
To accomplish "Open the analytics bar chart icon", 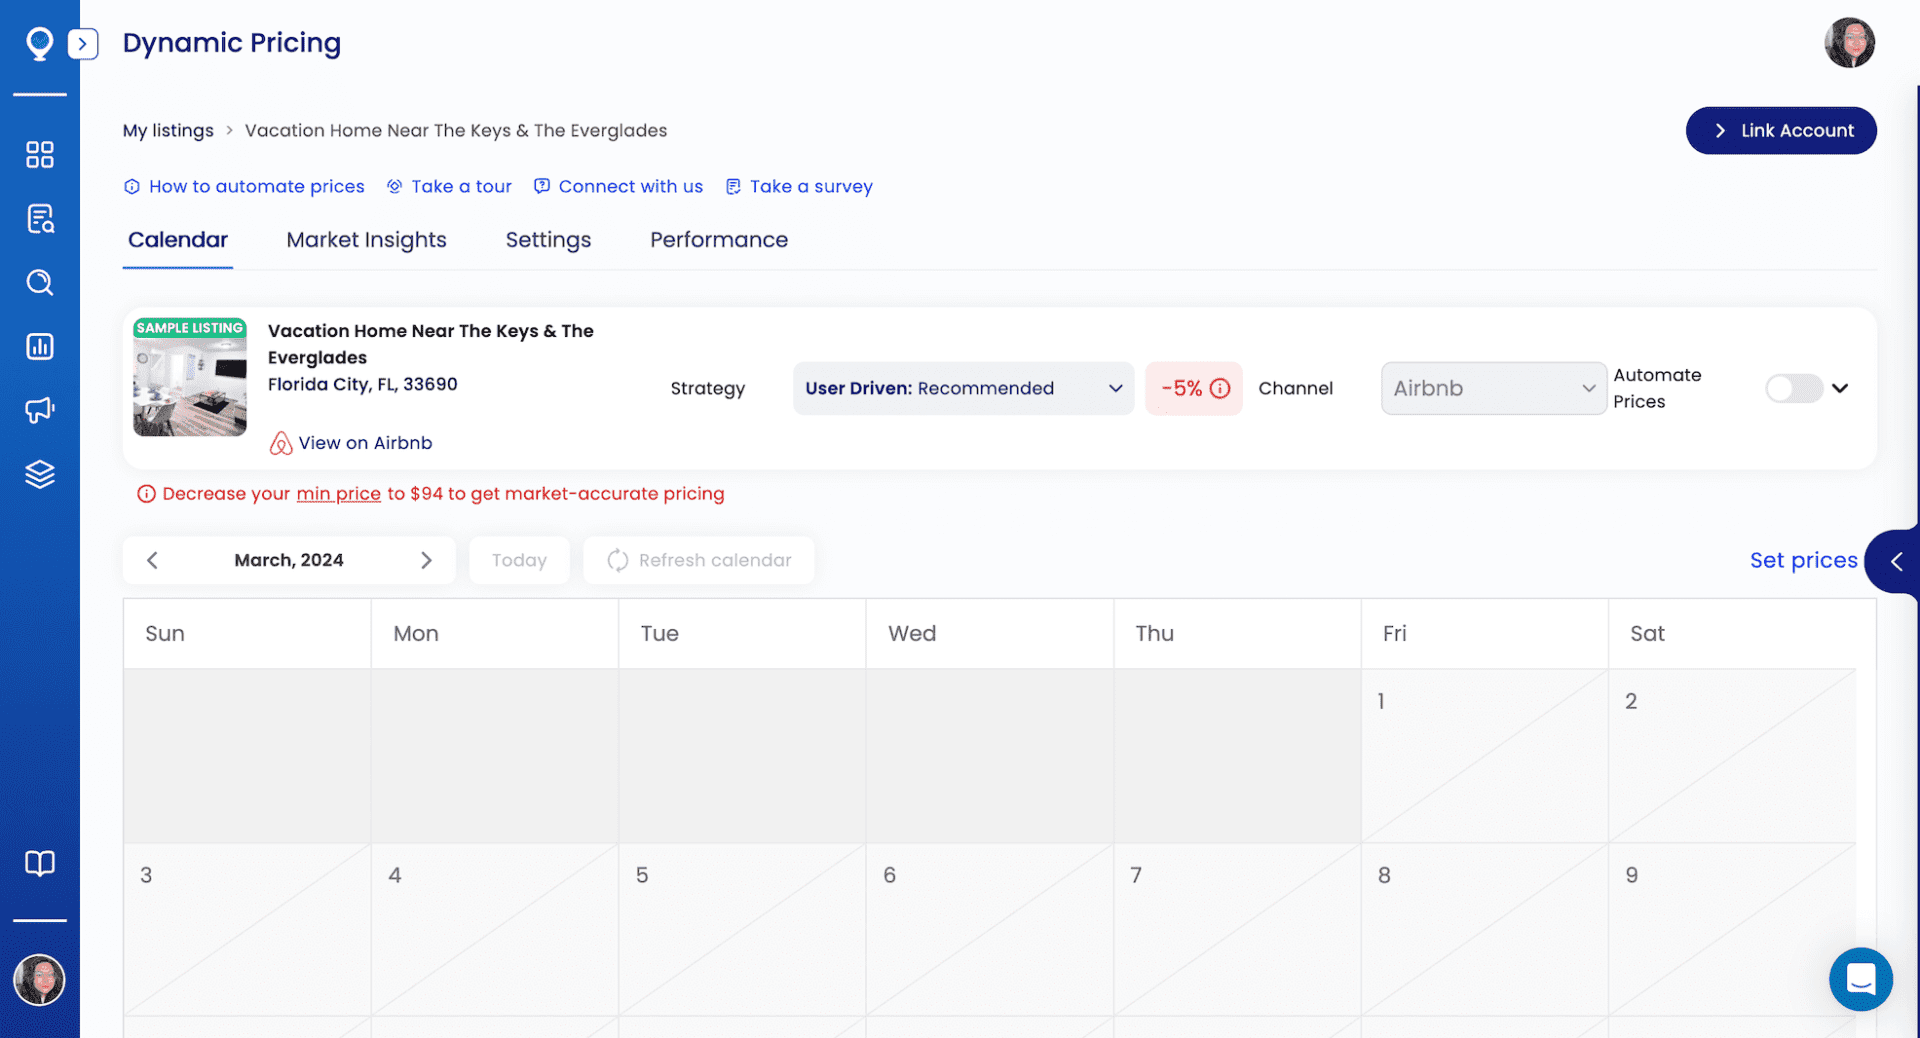I will [40, 346].
